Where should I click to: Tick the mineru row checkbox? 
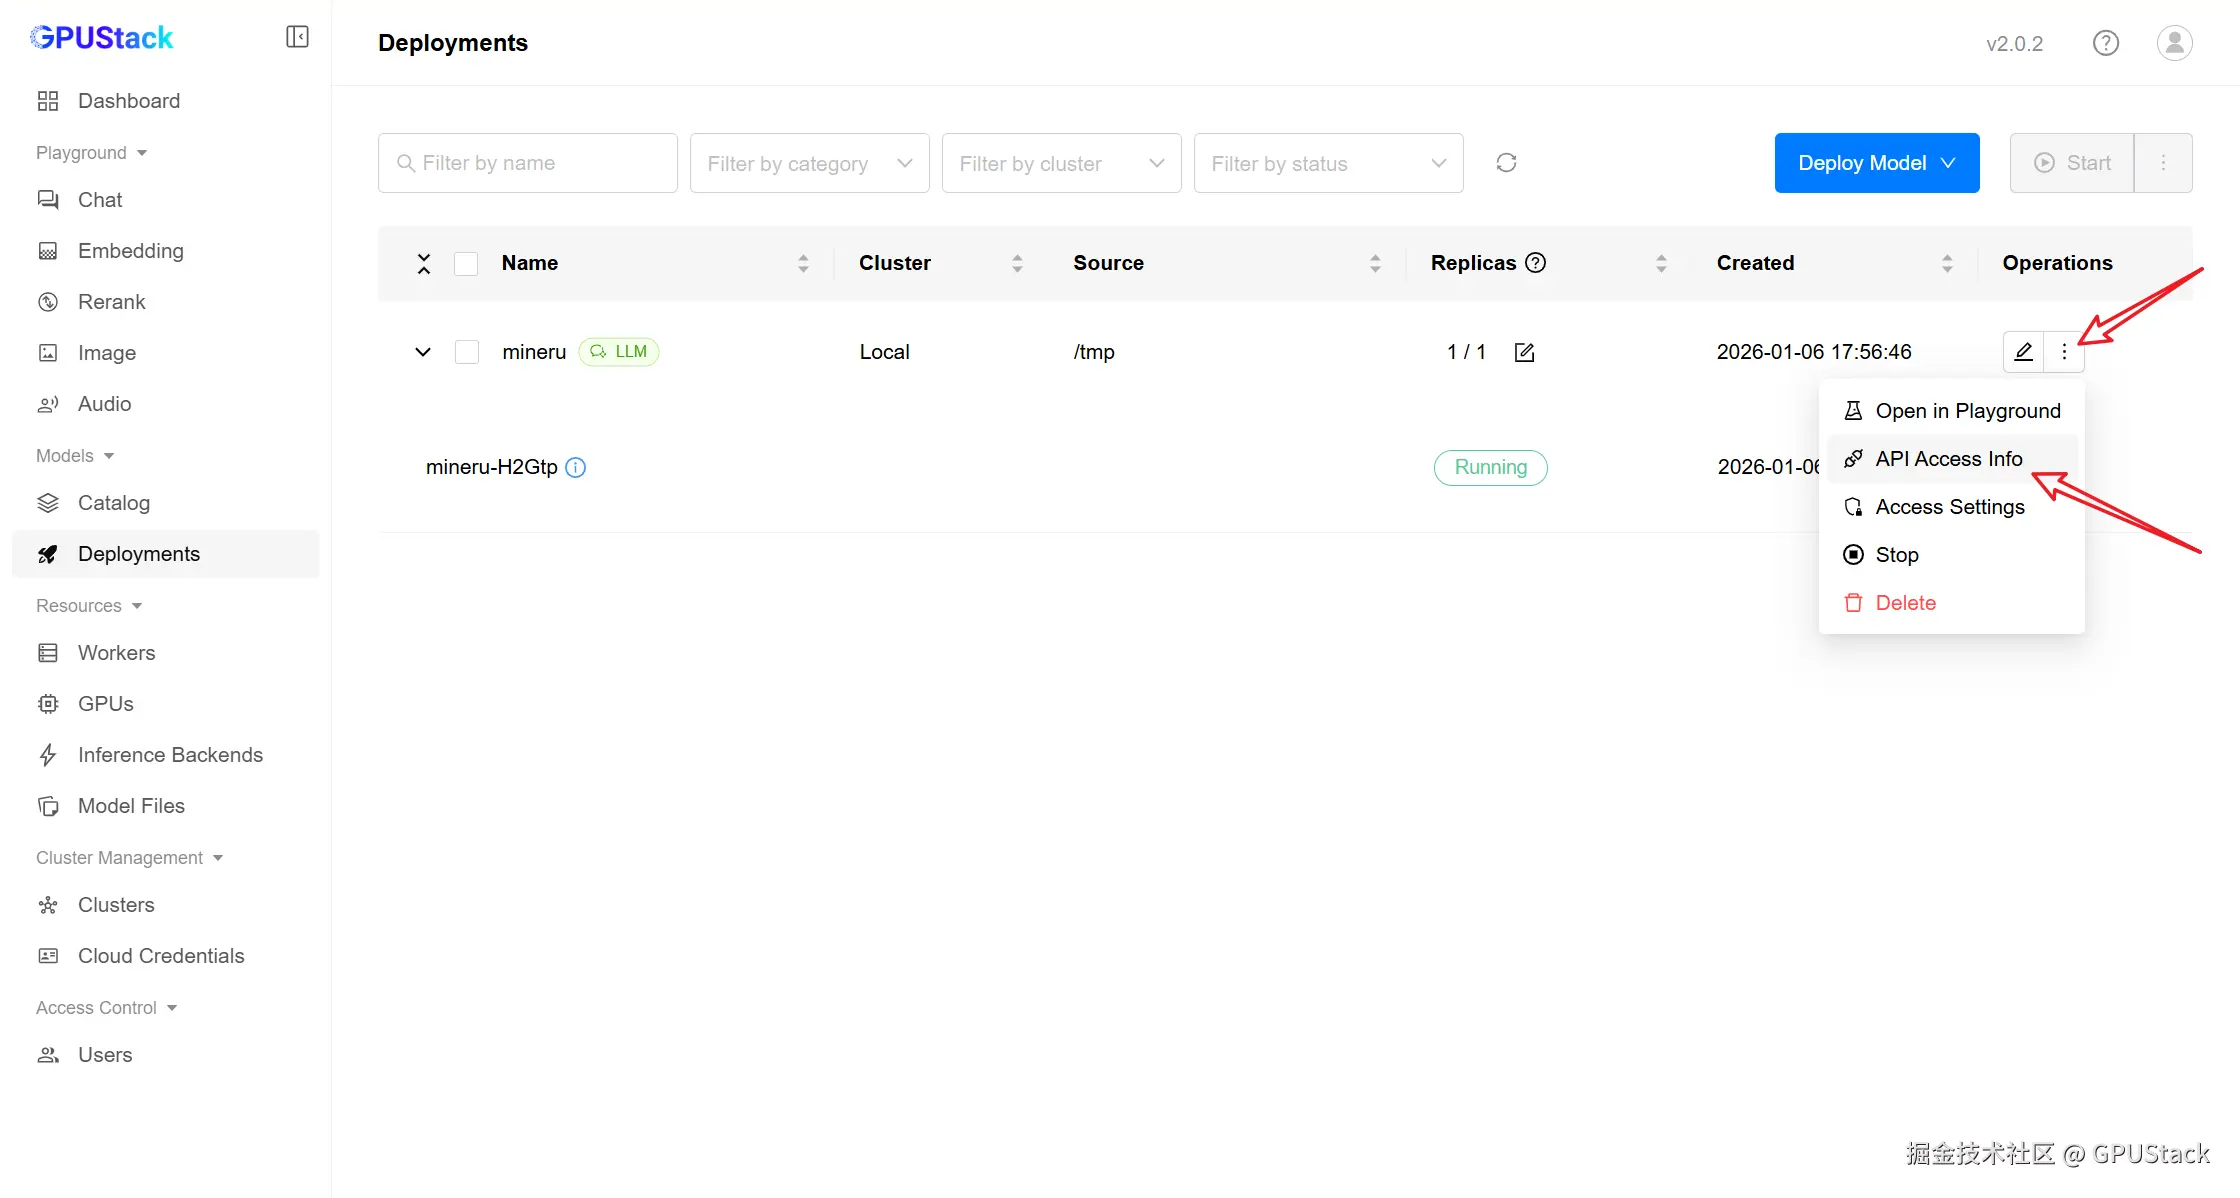coord(466,352)
